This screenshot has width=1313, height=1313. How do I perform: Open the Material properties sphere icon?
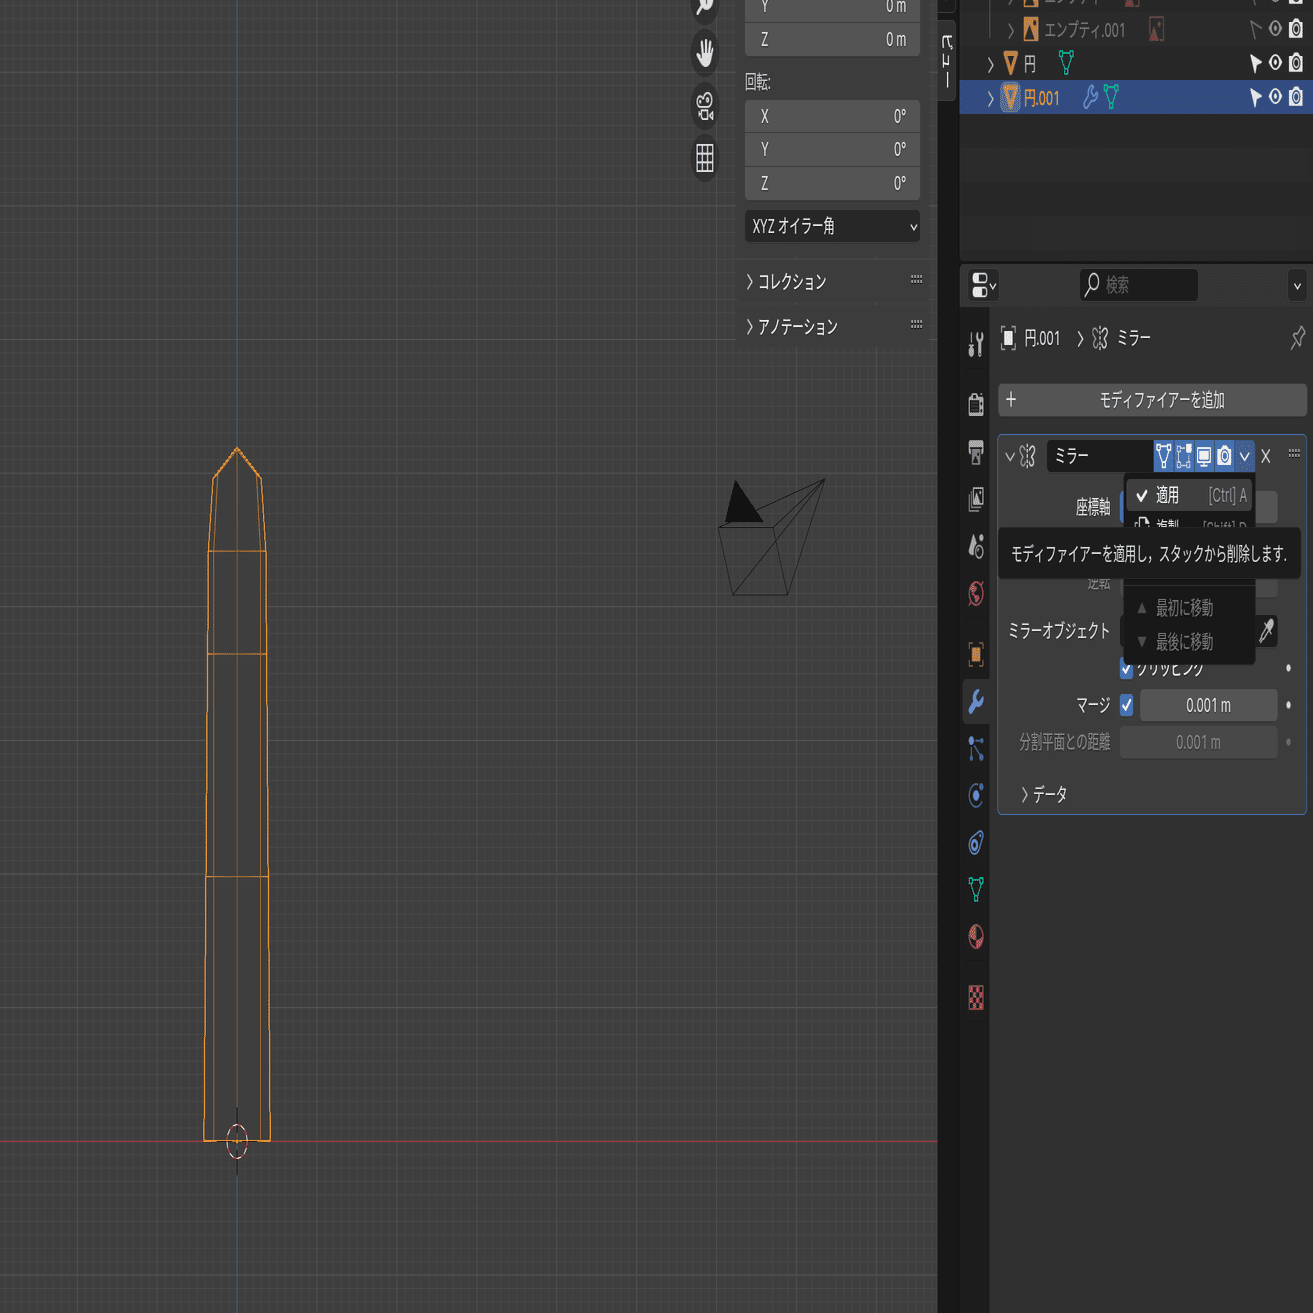point(976,937)
